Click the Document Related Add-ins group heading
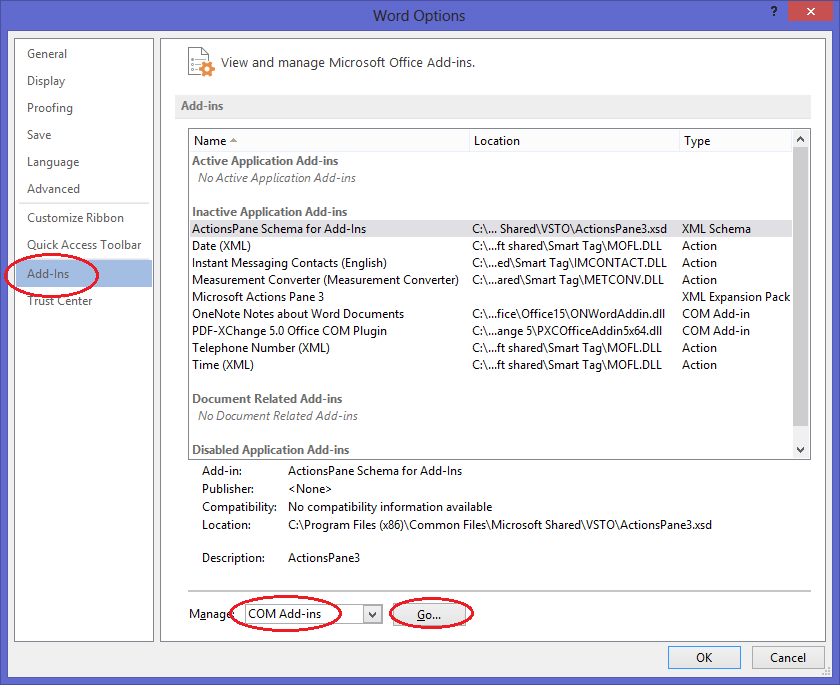Viewport: 840px width, 685px height. pyautogui.click(x=267, y=398)
